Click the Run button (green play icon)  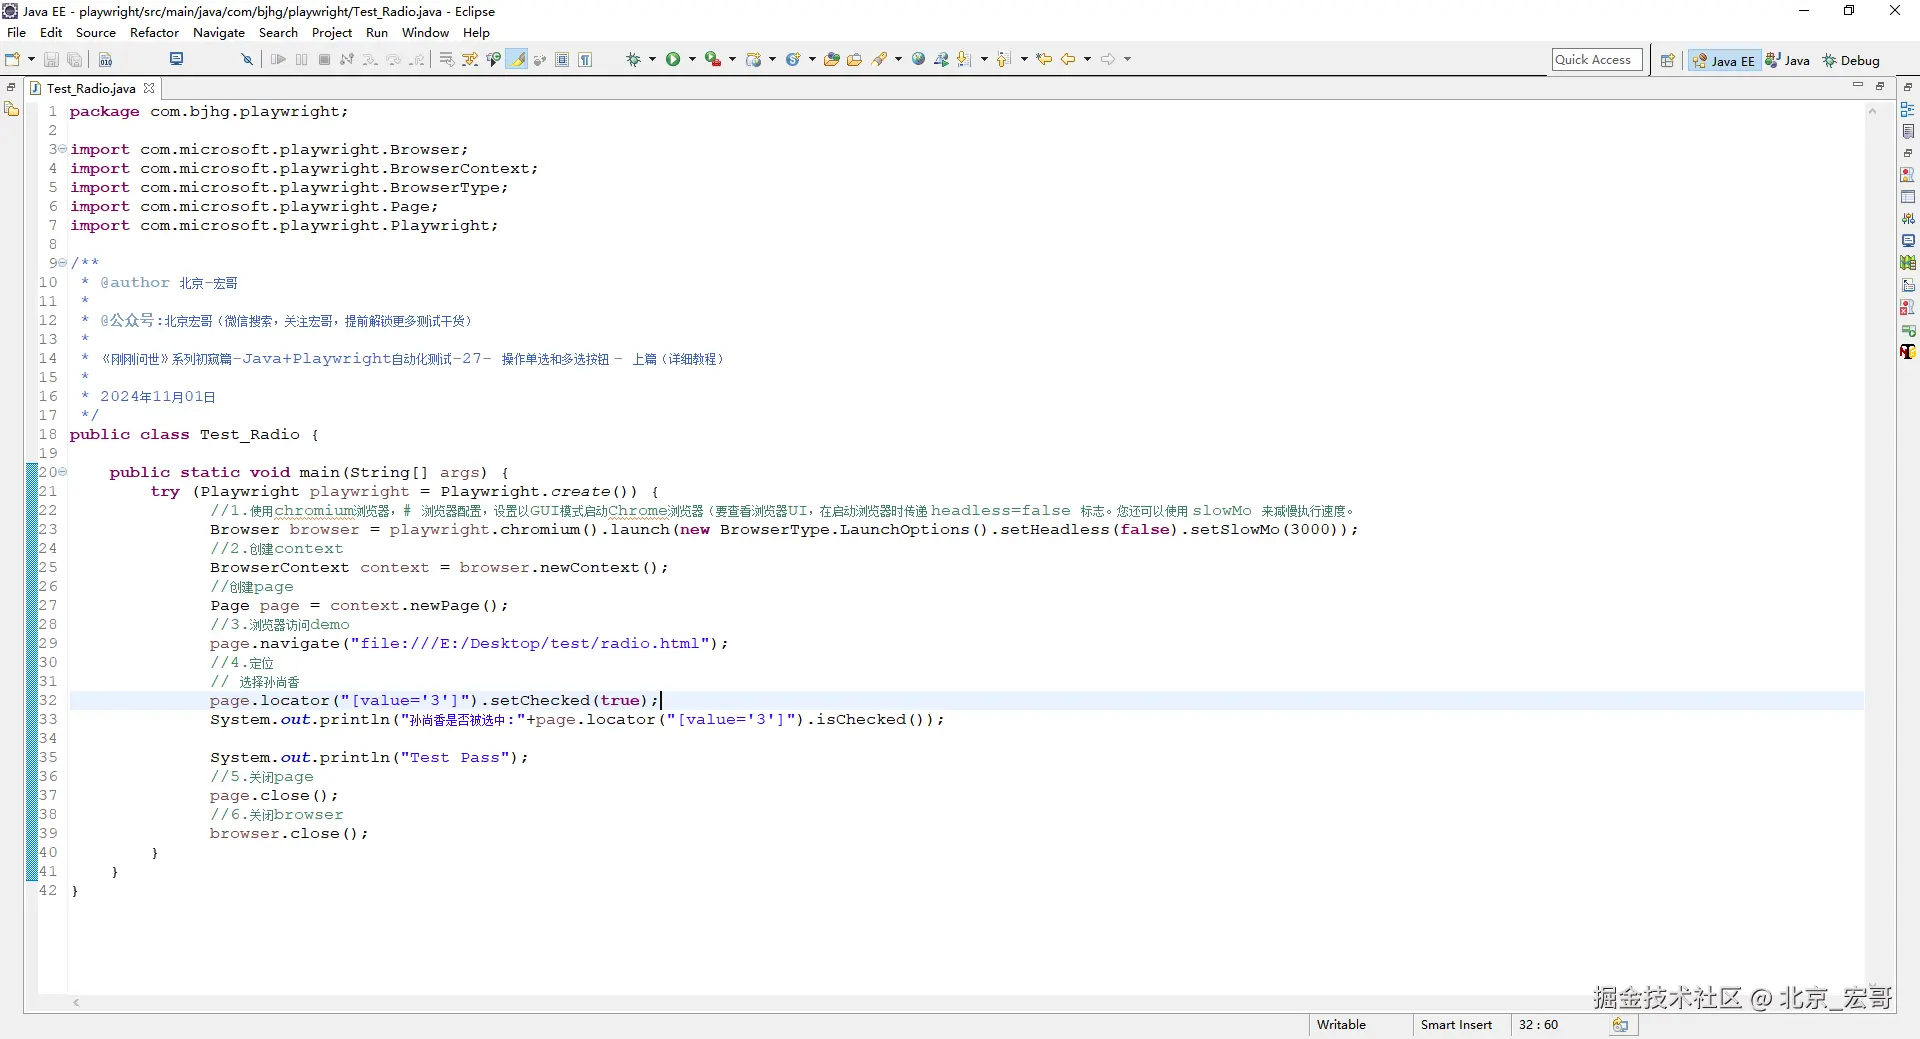[x=673, y=60]
